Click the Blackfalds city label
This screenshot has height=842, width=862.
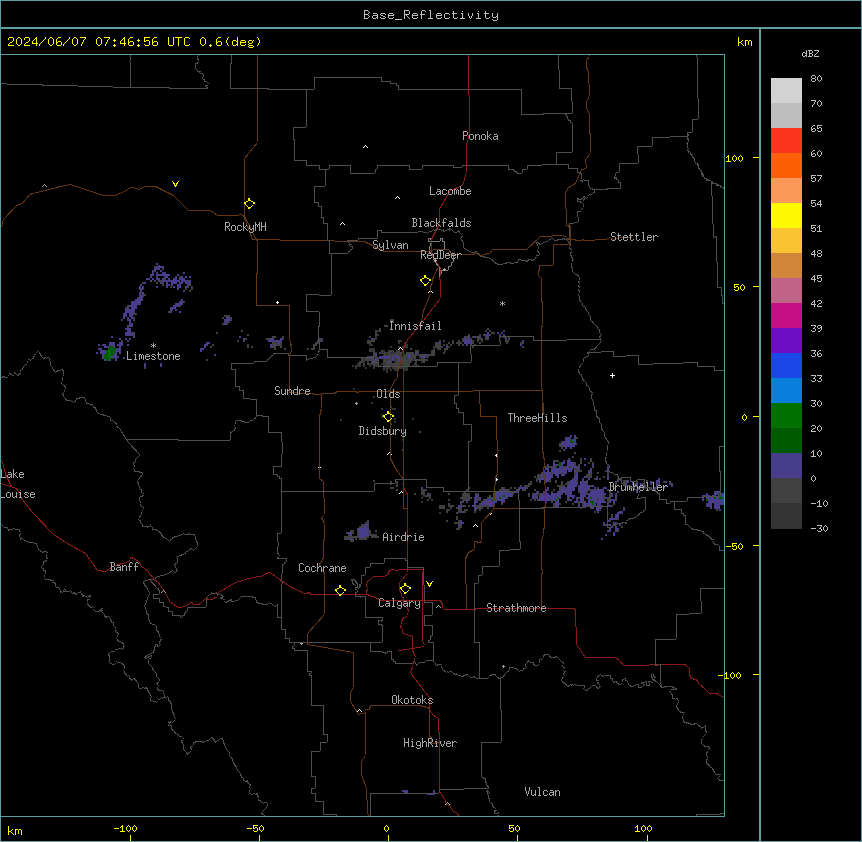point(441,223)
